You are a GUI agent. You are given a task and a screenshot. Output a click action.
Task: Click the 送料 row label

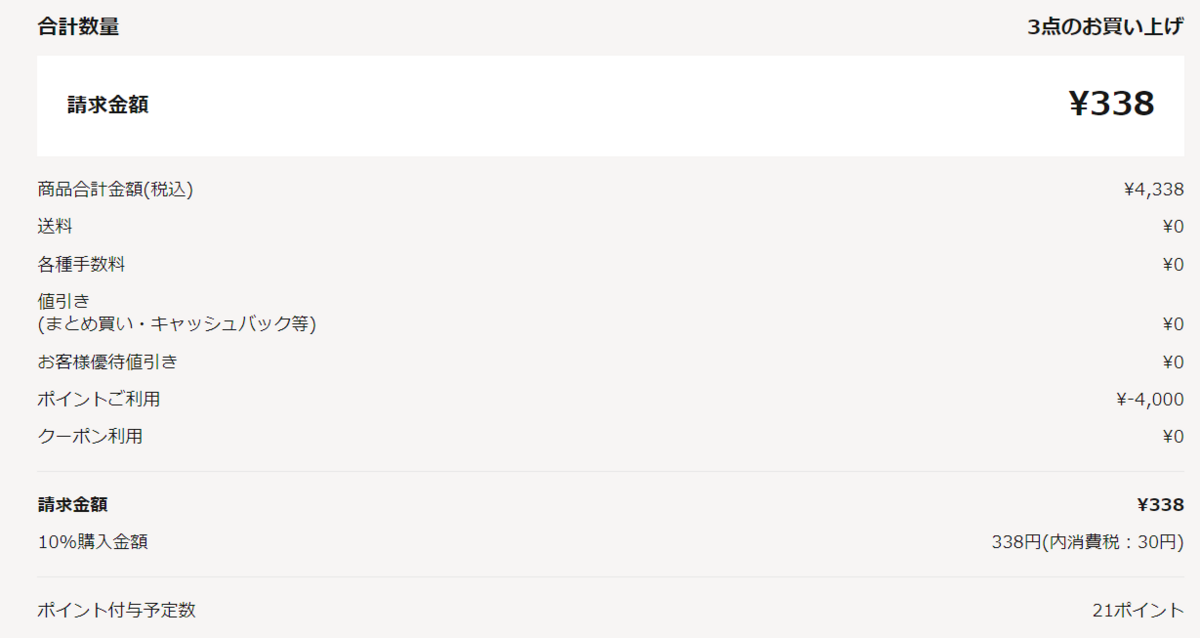tap(55, 226)
